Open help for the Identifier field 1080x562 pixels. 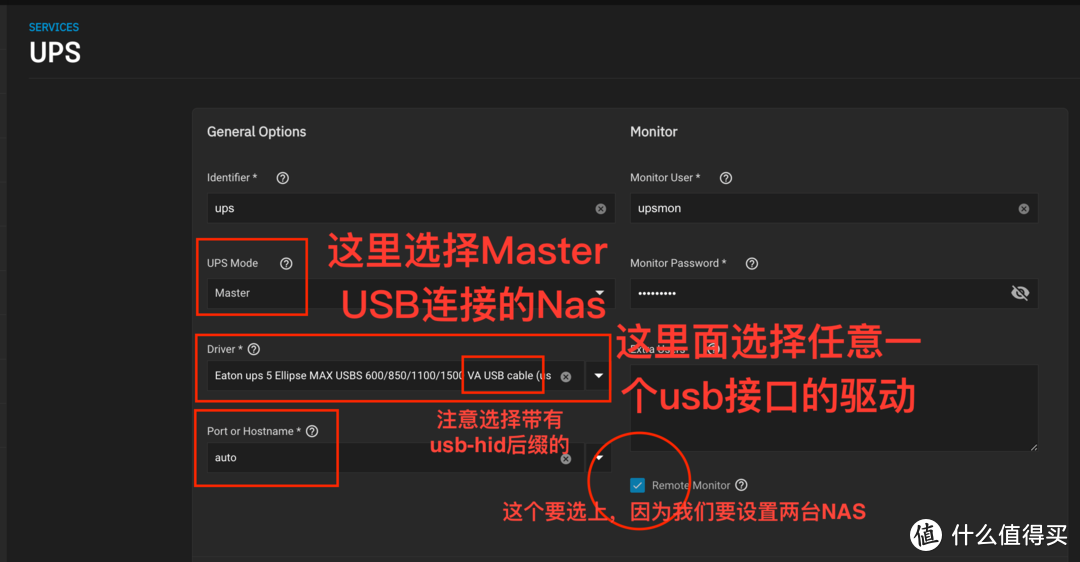(282, 178)
